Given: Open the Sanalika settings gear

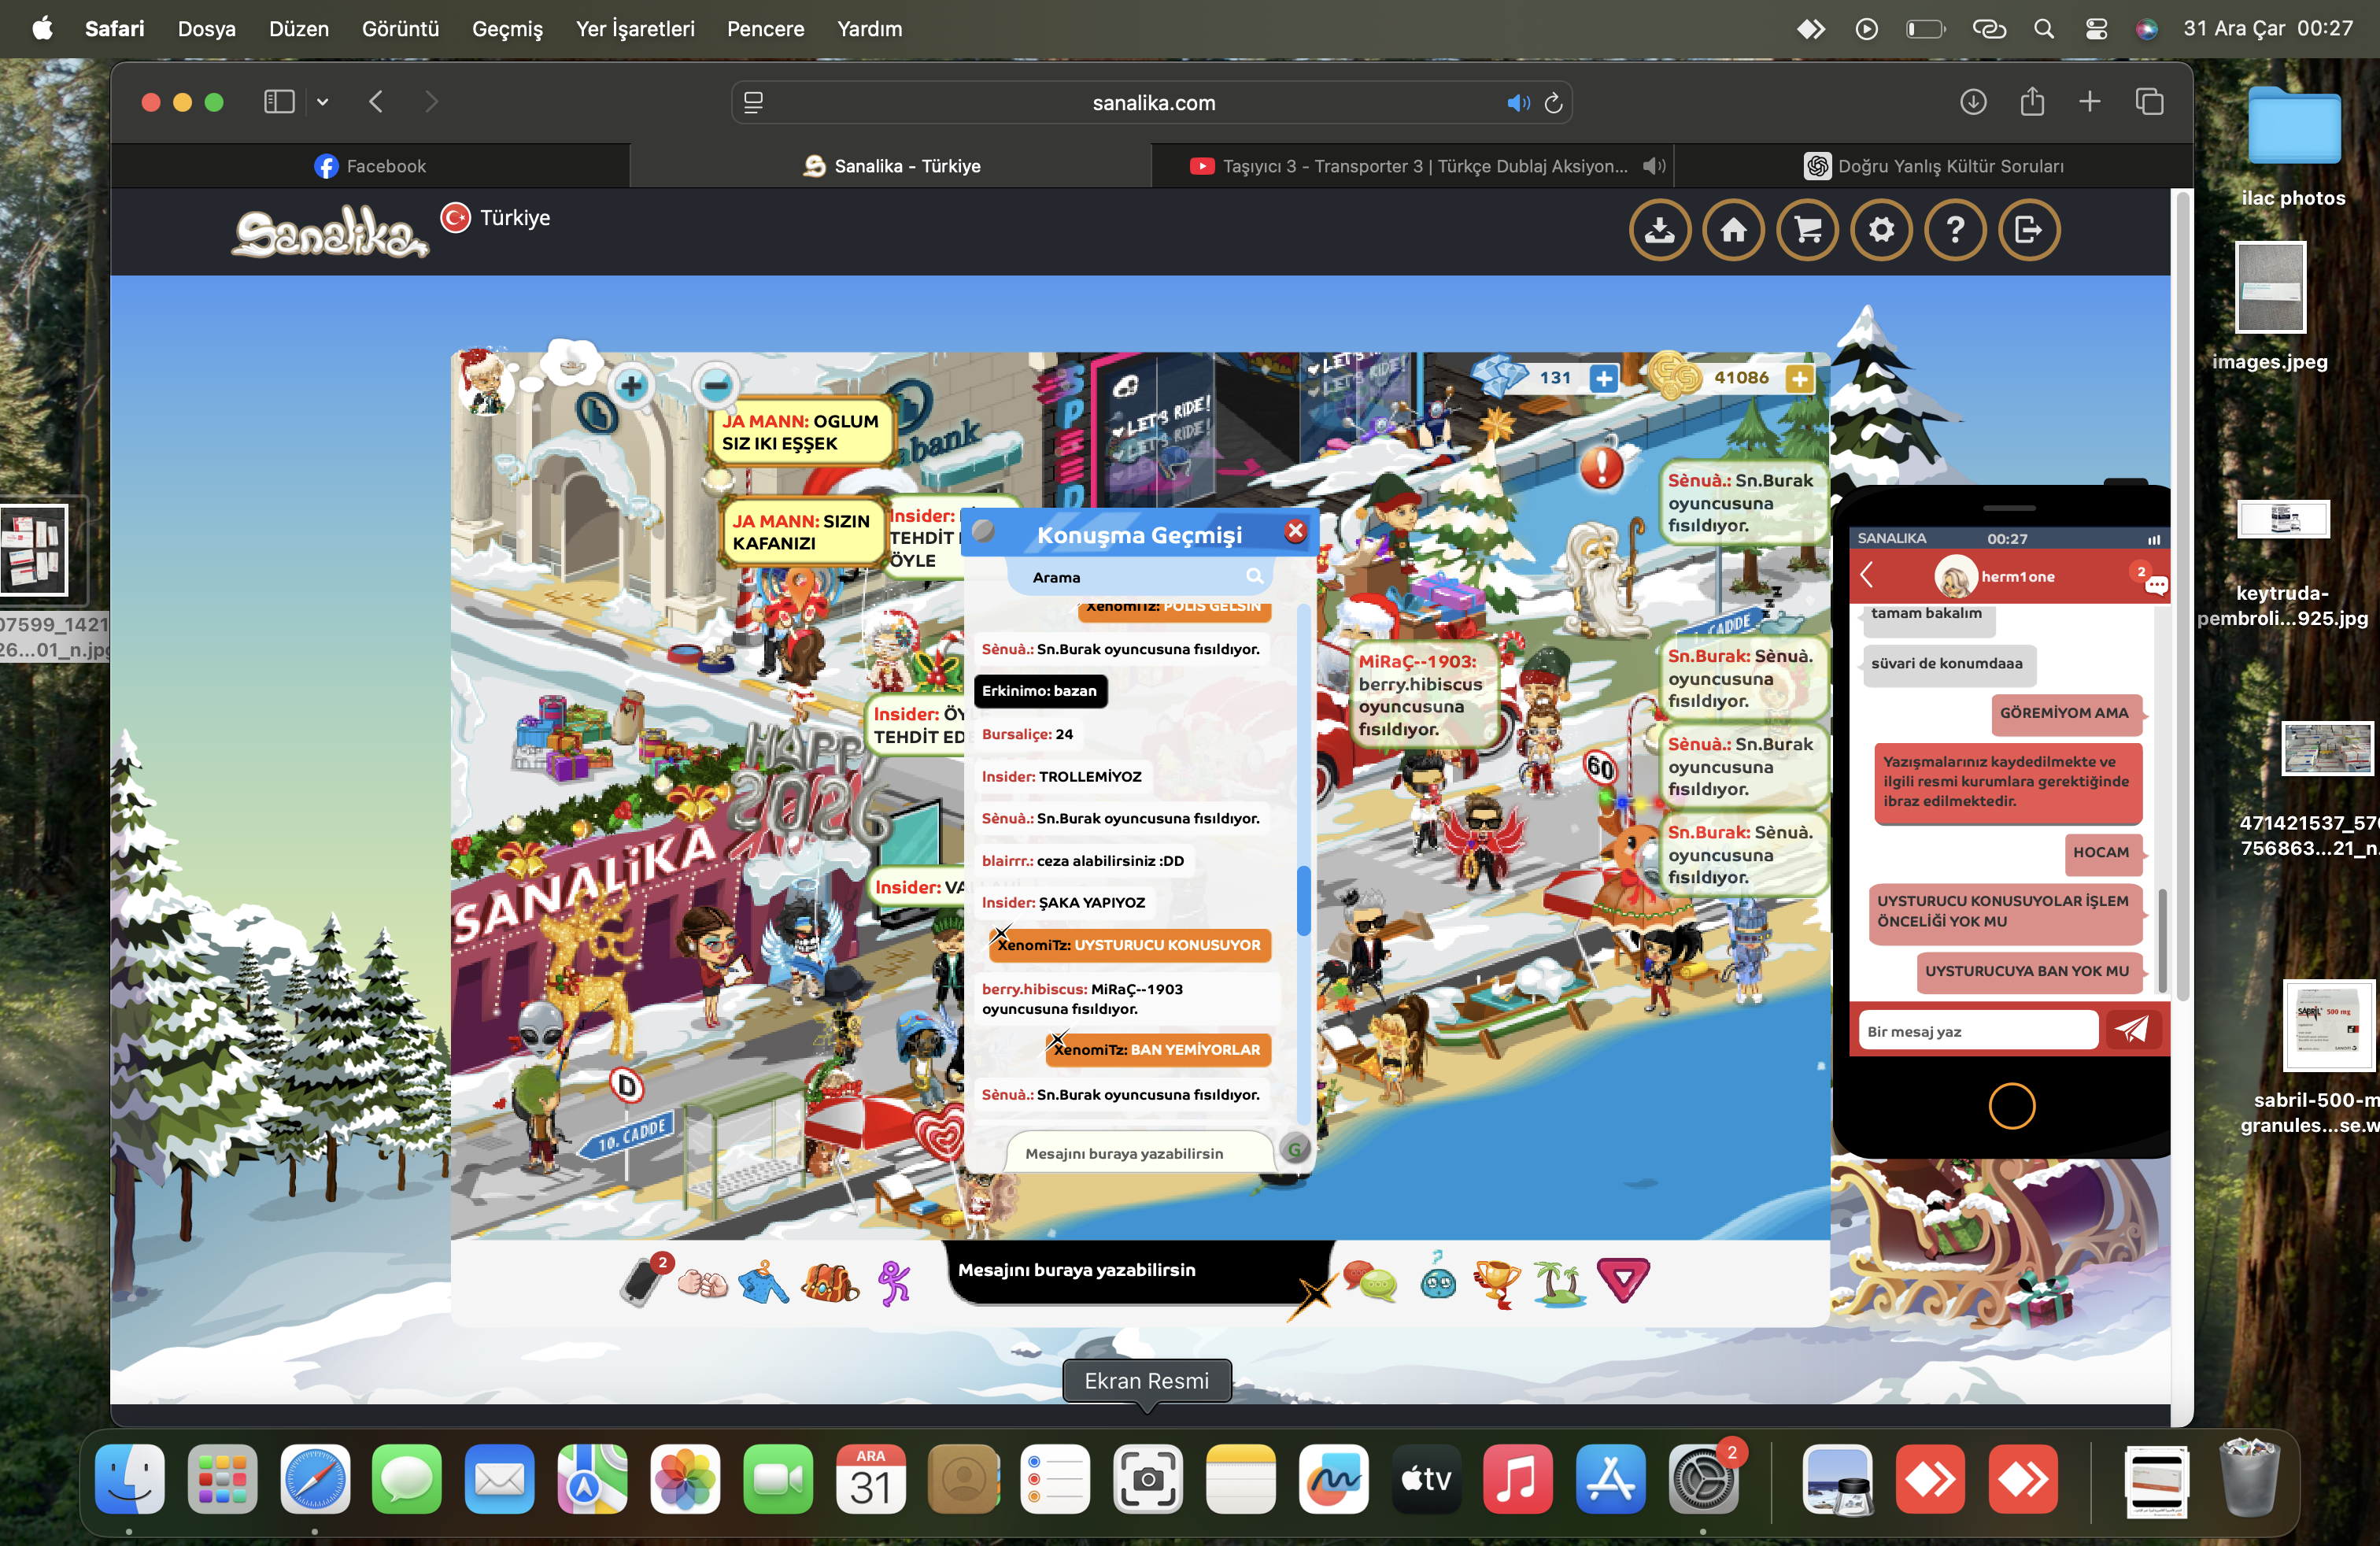Looking at the screenshot, I should tap(1881, 230).
